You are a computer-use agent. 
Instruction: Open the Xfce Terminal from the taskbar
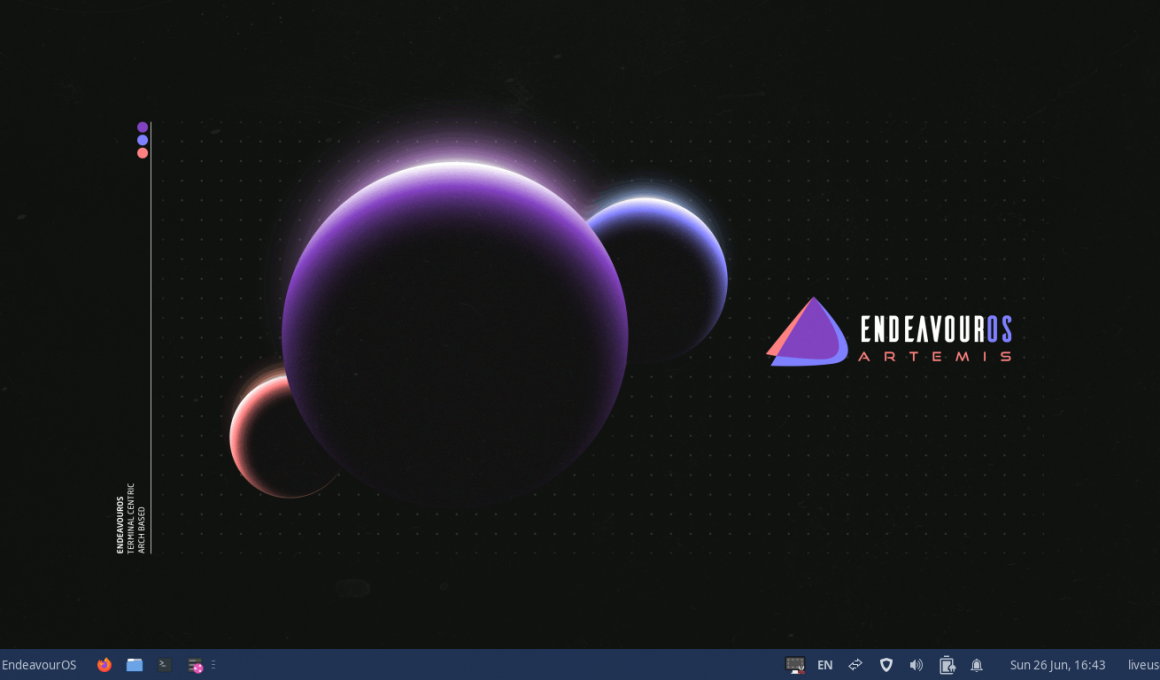point(163,664)
